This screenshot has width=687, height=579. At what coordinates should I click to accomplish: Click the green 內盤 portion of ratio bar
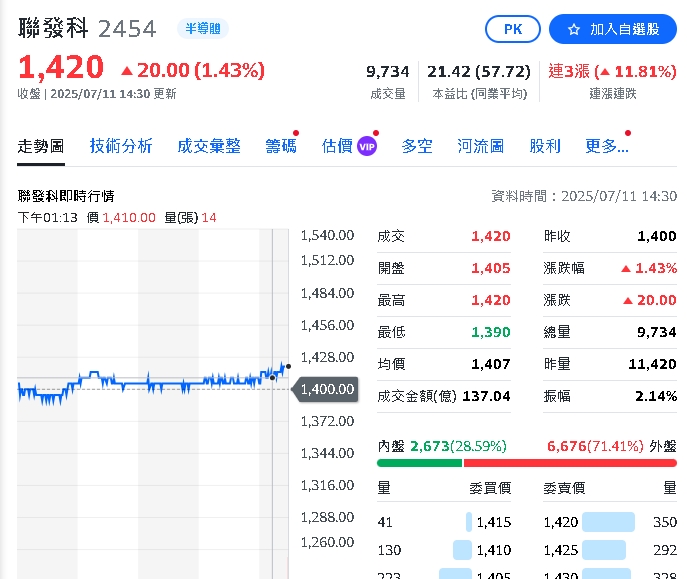[x=419, y=463]
